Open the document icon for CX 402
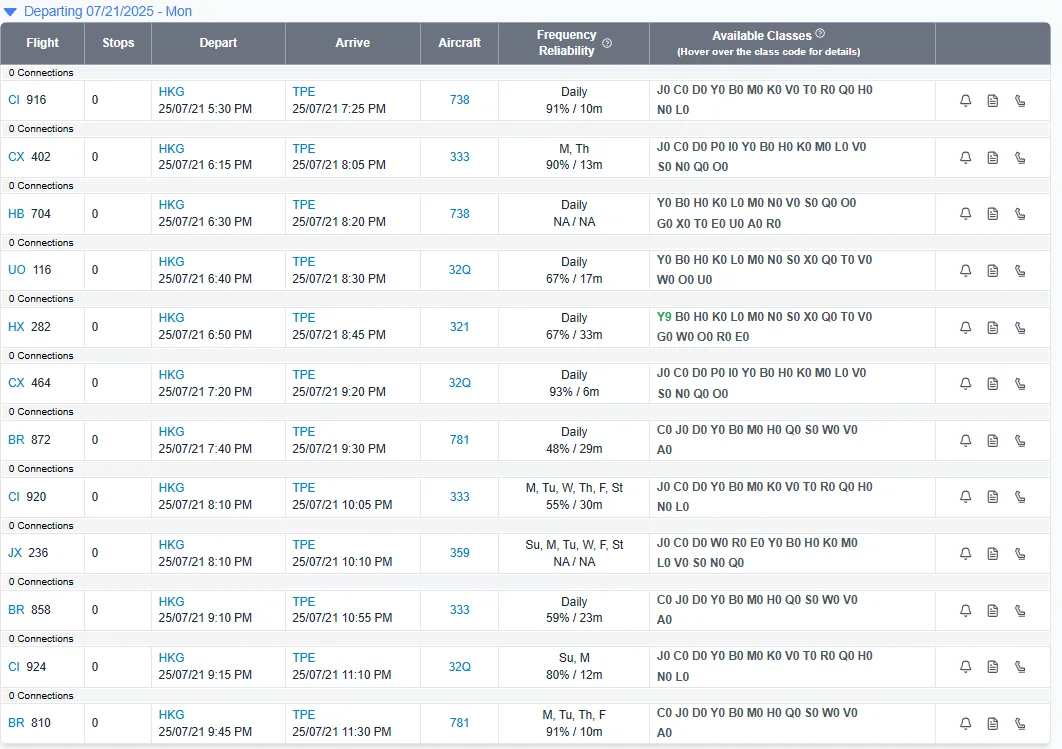The width and height of the screenshot is (1062, 749). click(993, 158)
